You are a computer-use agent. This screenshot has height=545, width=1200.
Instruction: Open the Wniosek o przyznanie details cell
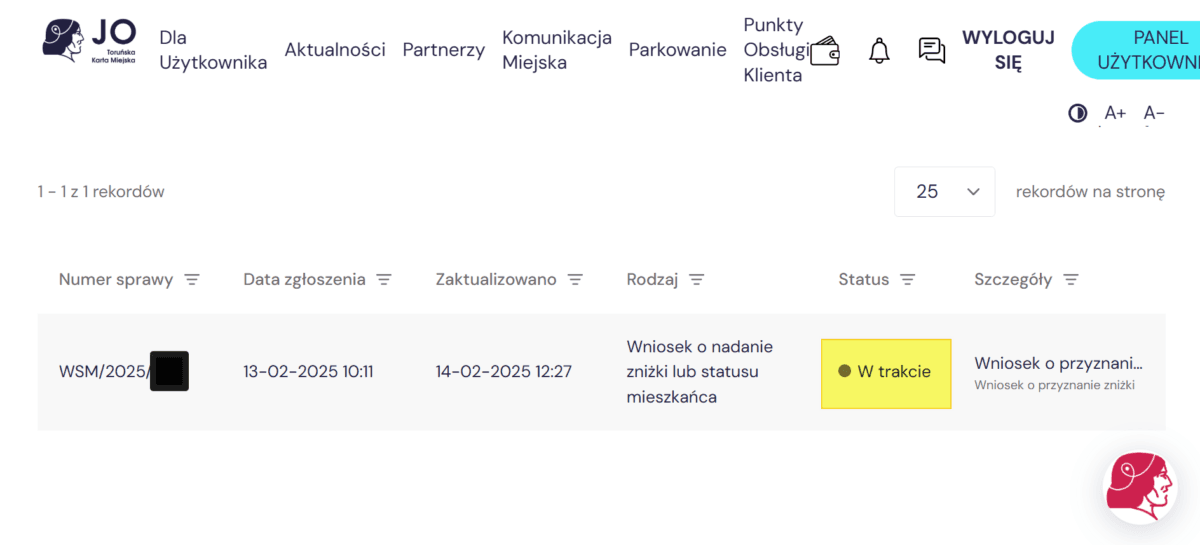(1058, 372)
